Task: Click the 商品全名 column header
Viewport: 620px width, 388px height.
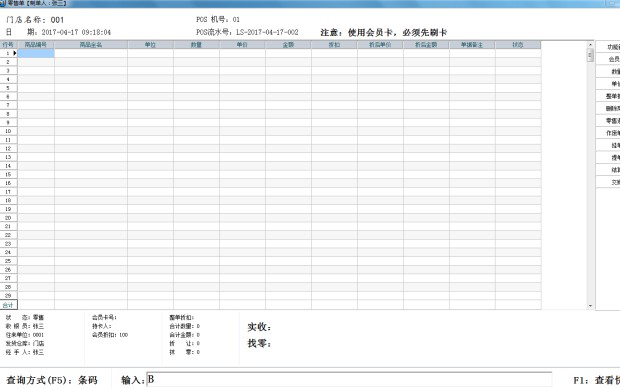Action: coord(91,45)
